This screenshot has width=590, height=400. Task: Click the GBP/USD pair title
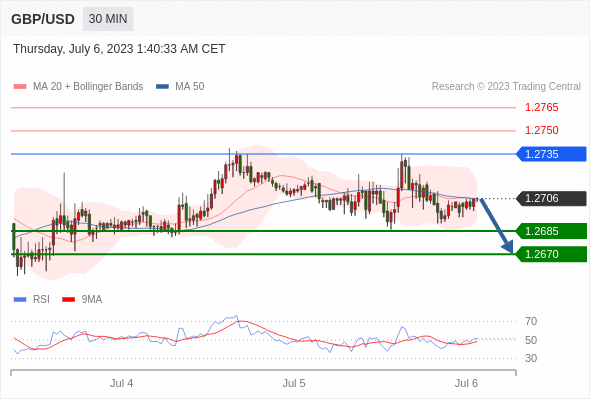click(x=43, y=19)
